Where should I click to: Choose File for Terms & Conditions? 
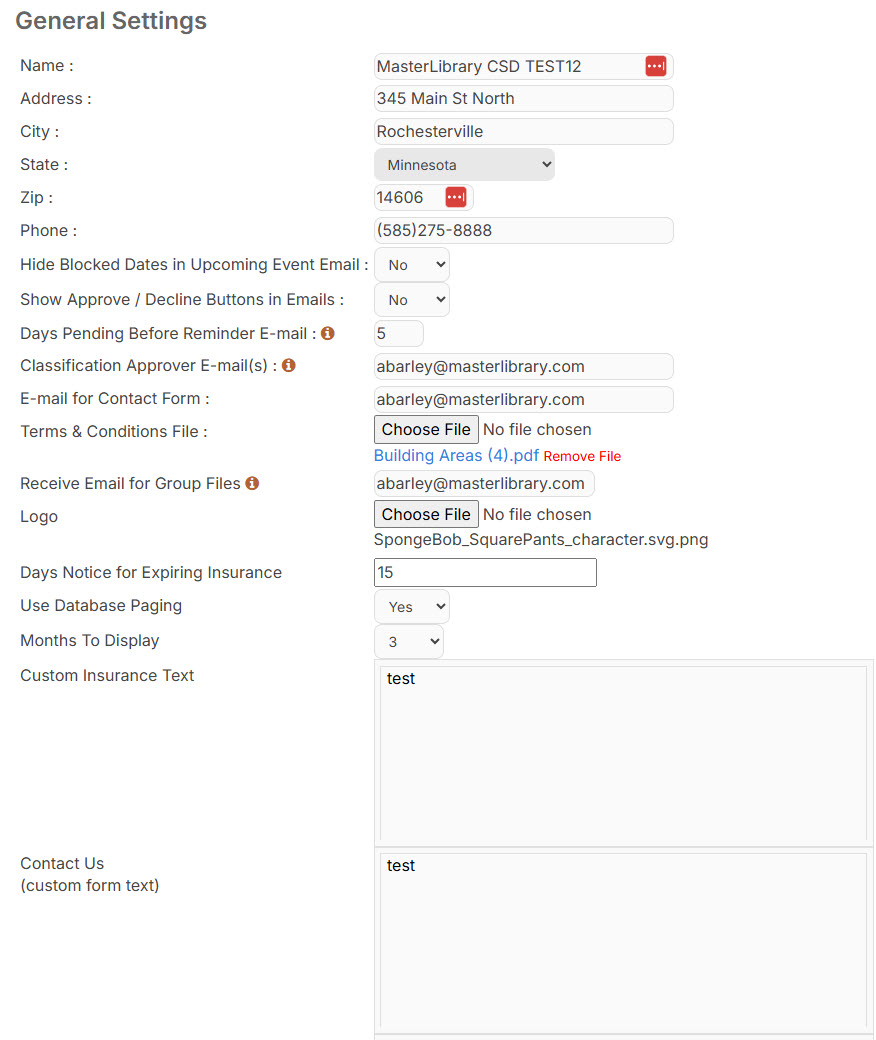coord(426,430)
